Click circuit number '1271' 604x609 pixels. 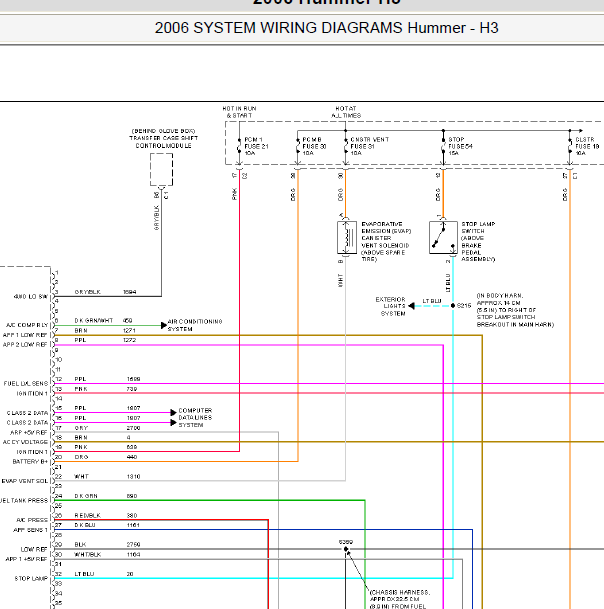(129, 331)
